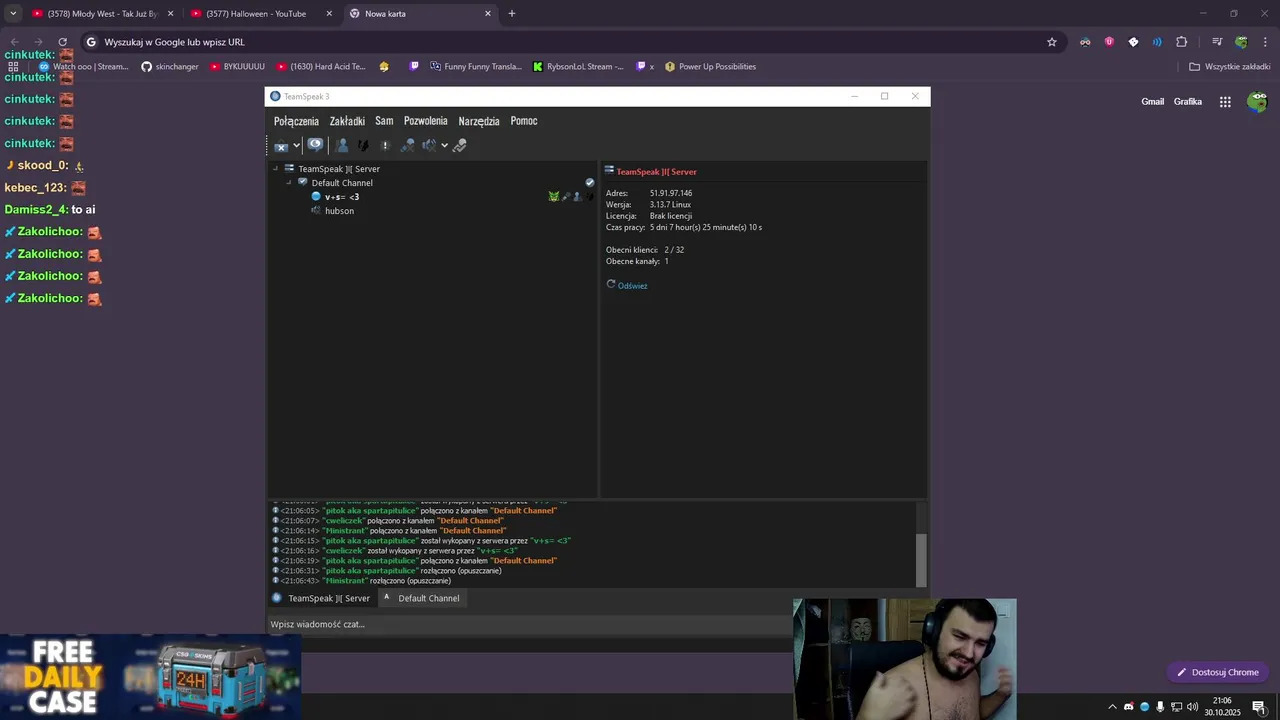Click the muted speaker icon beside hubson
Image resolution: width=1280 pixels, height=720 pixels.
pyautogui.click(x=316, y=211)
